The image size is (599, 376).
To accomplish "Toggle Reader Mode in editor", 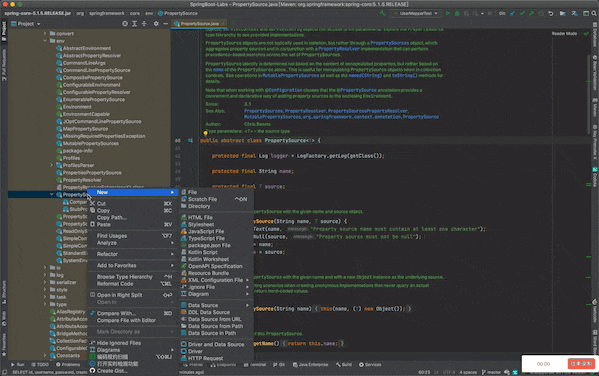I will pyautogui.click(x=564, y=34).
